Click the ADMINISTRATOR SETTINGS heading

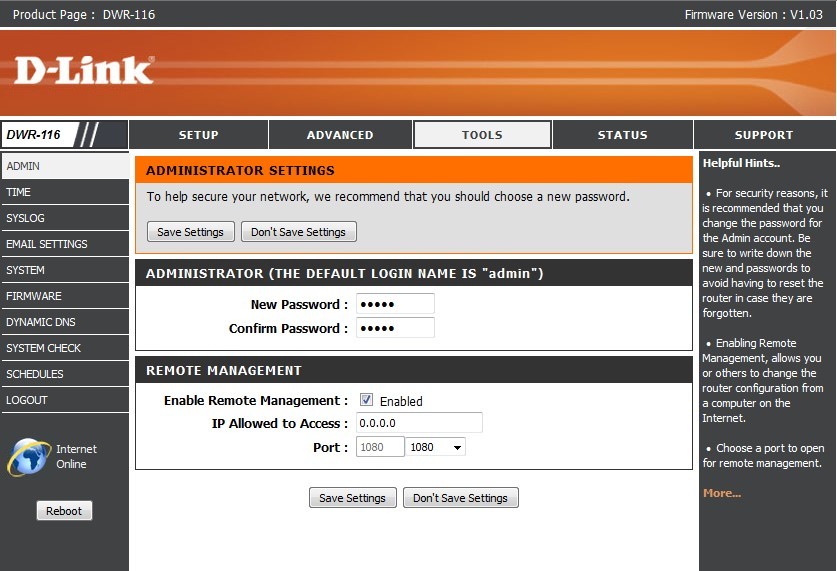coord(240,170)
